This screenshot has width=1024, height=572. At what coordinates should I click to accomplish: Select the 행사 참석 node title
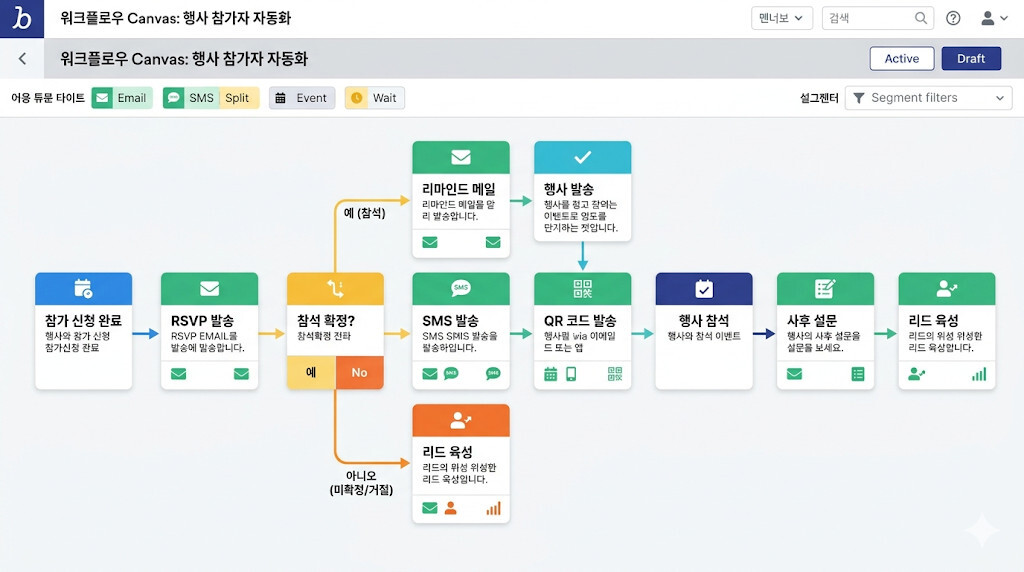coord(704,321)
